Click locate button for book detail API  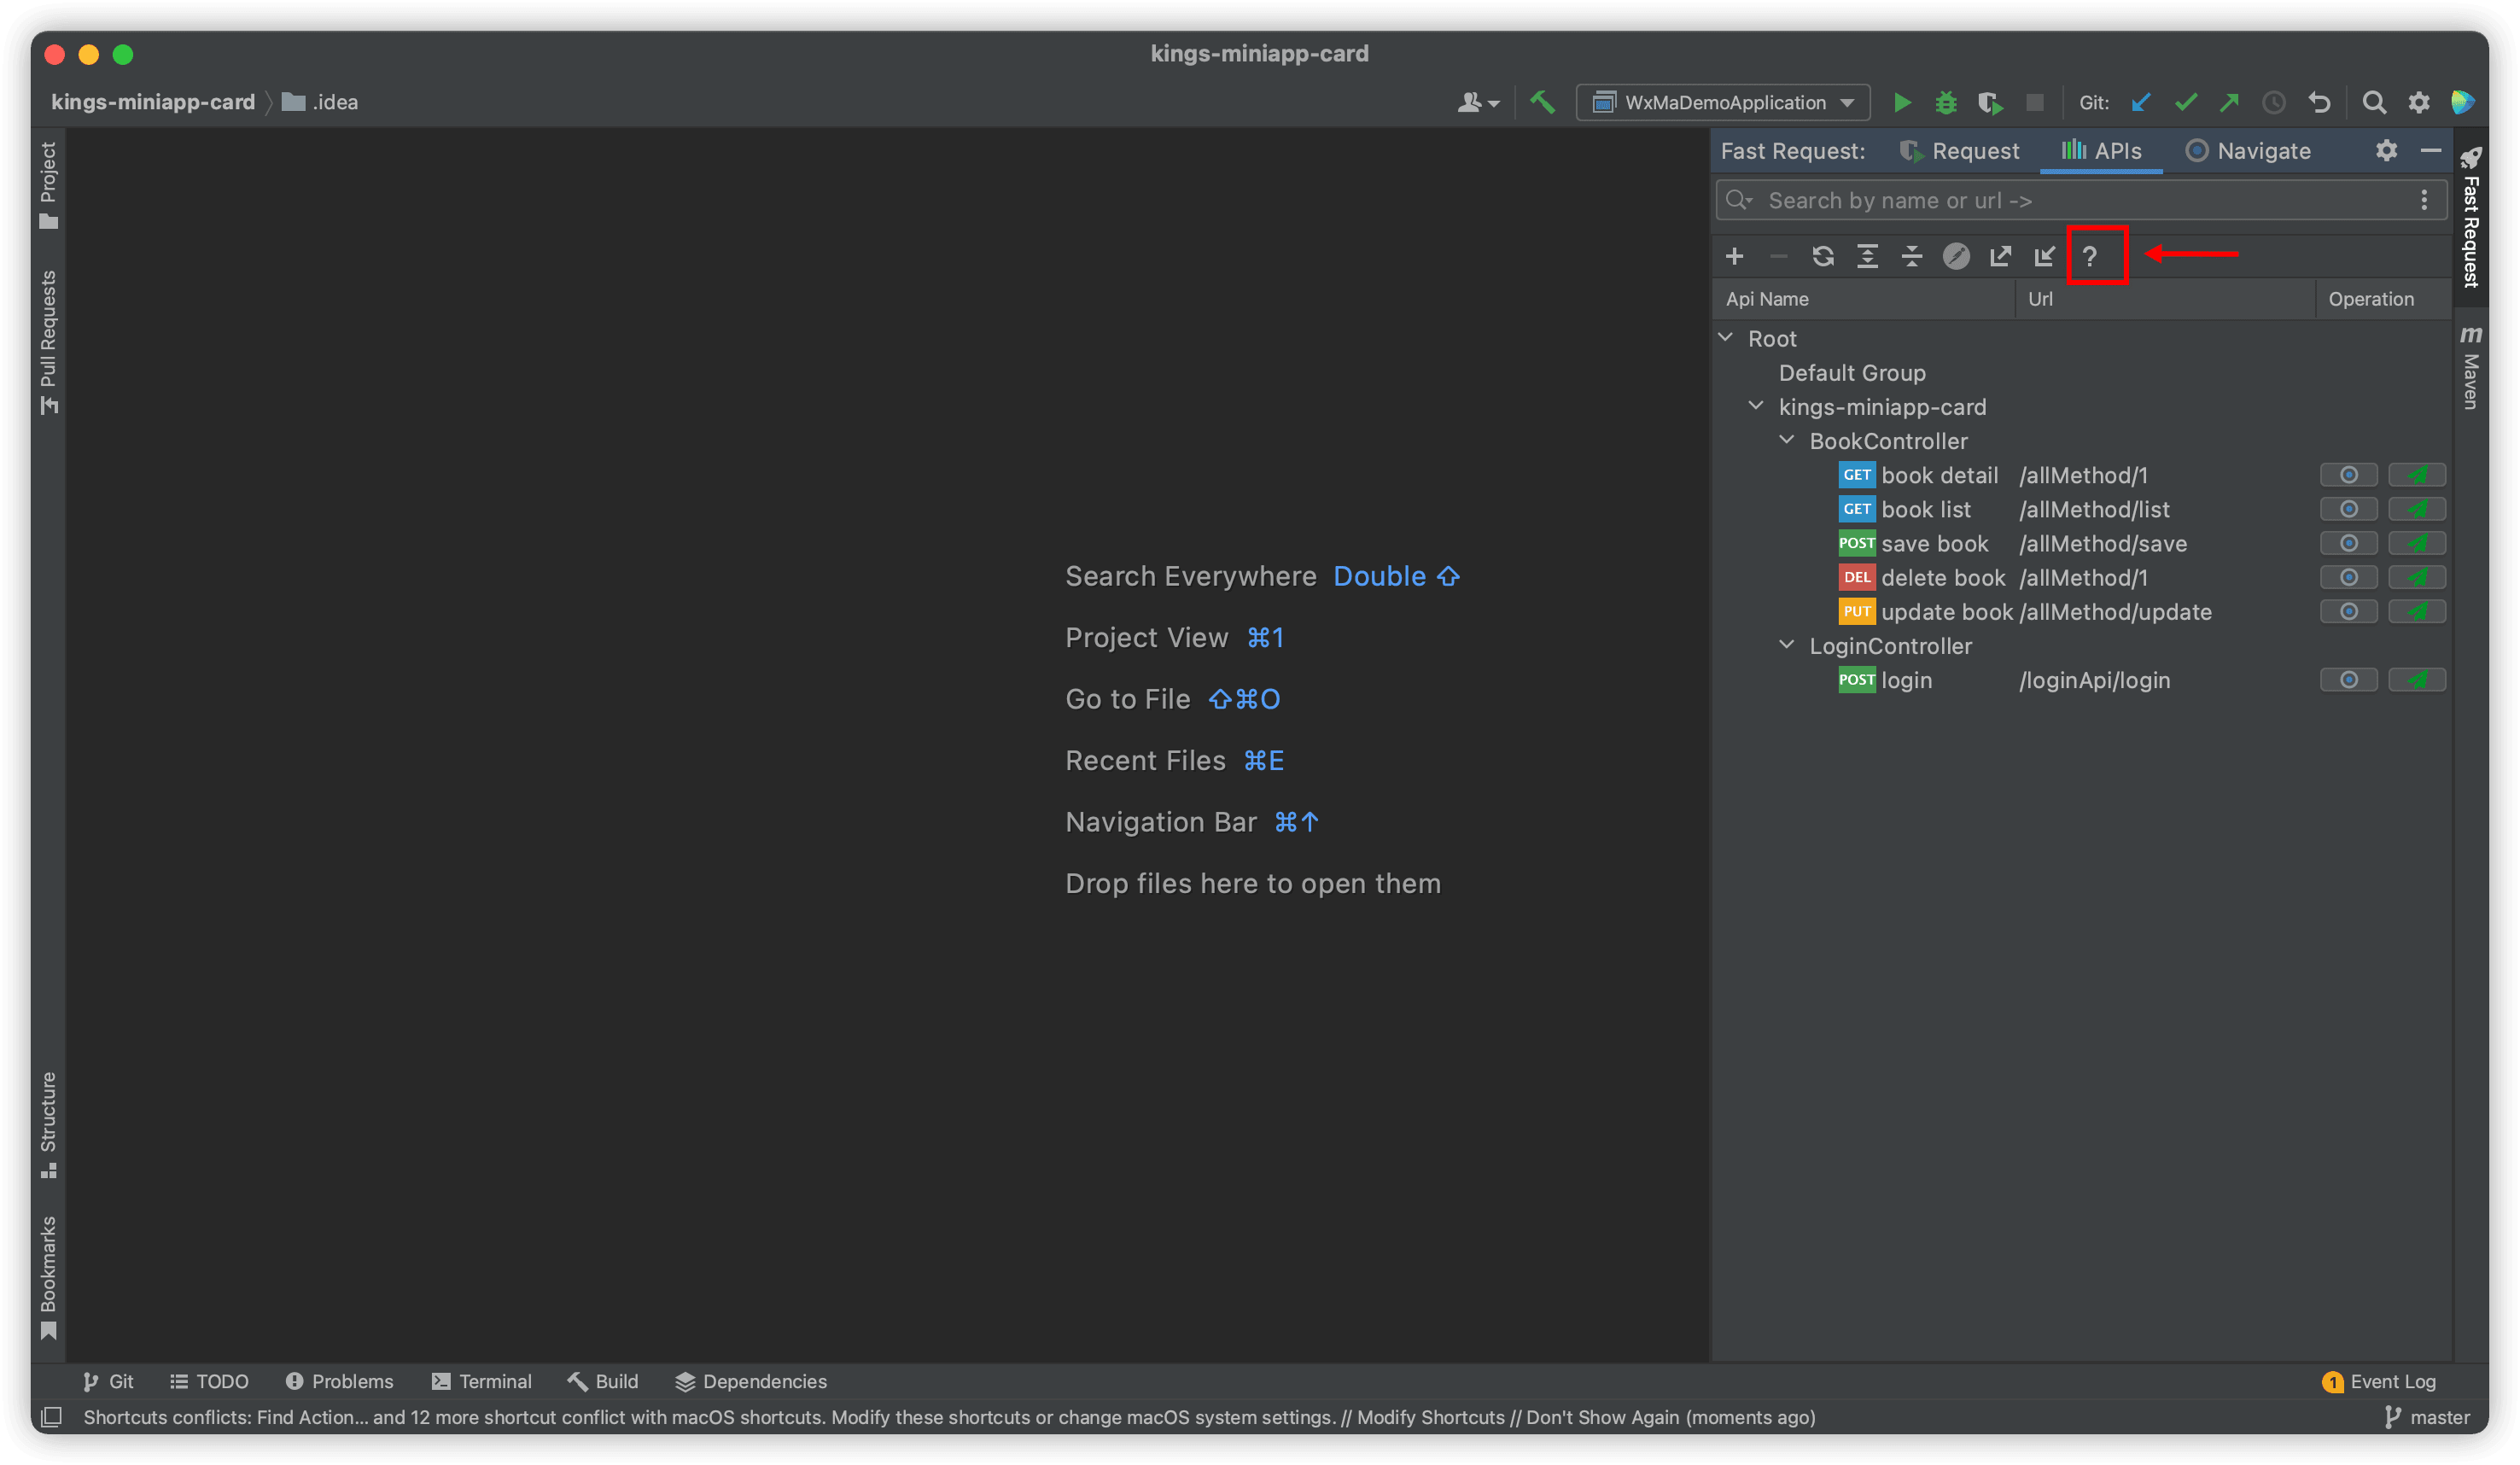(2348, 475)
